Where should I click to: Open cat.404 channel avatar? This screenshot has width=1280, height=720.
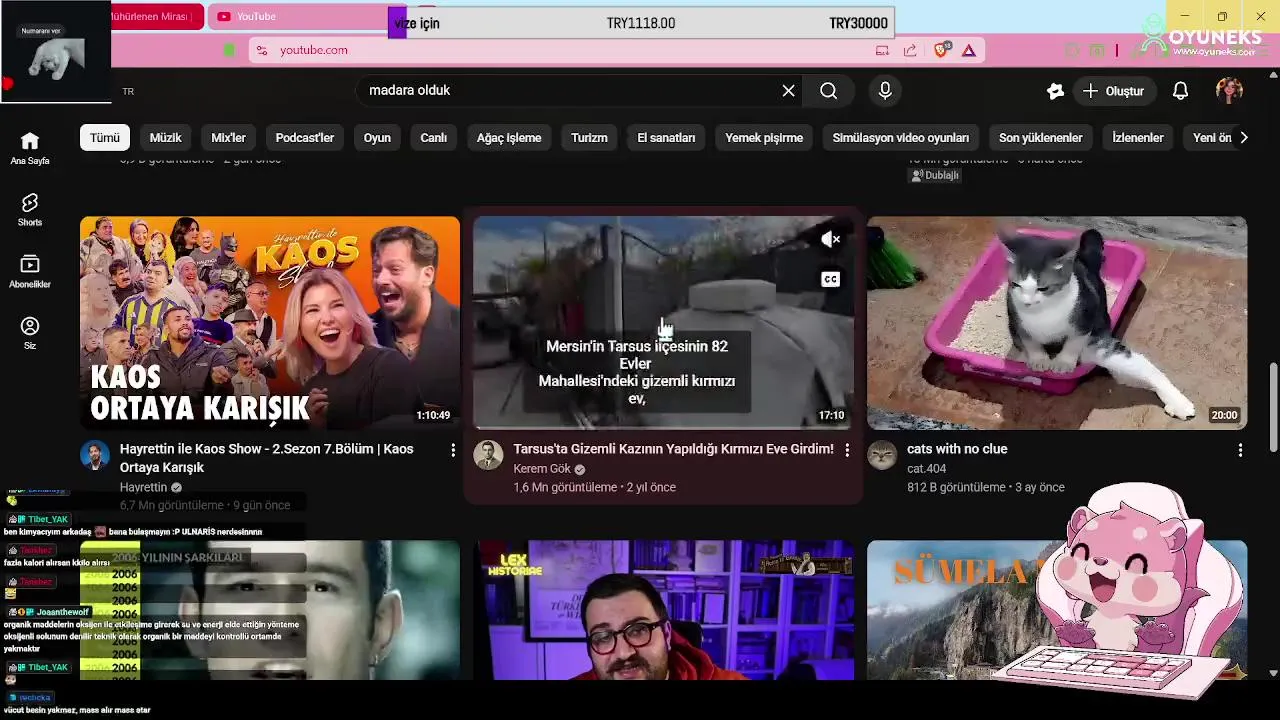click(x=882, y=455)
